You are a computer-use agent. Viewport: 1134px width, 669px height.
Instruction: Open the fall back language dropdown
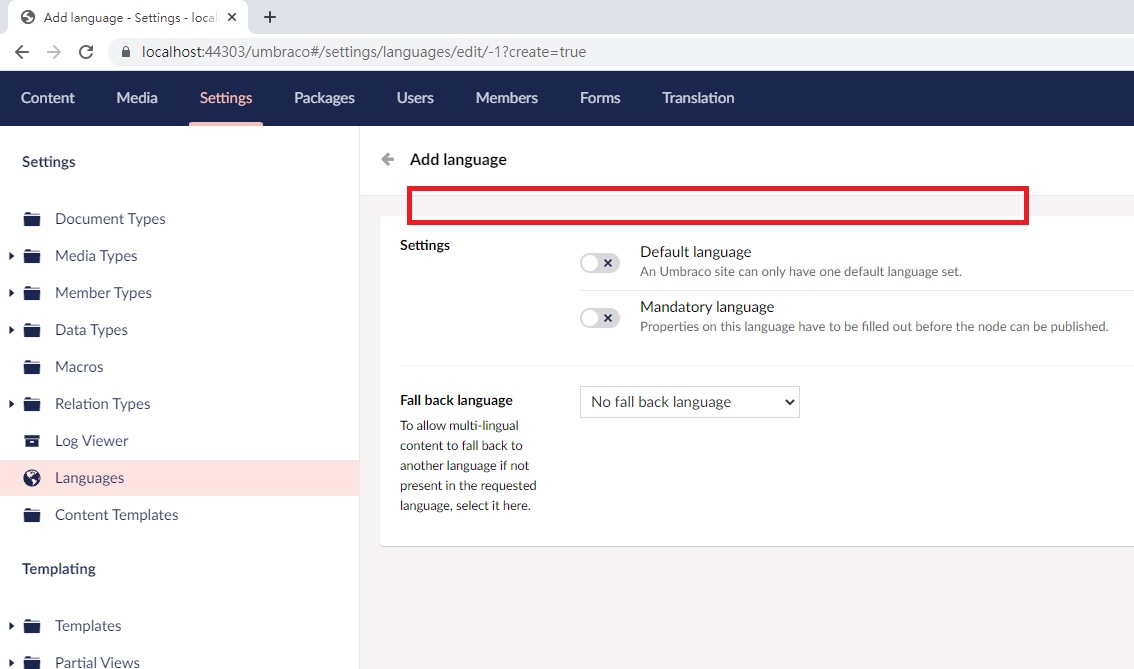(x=689, y=401)
